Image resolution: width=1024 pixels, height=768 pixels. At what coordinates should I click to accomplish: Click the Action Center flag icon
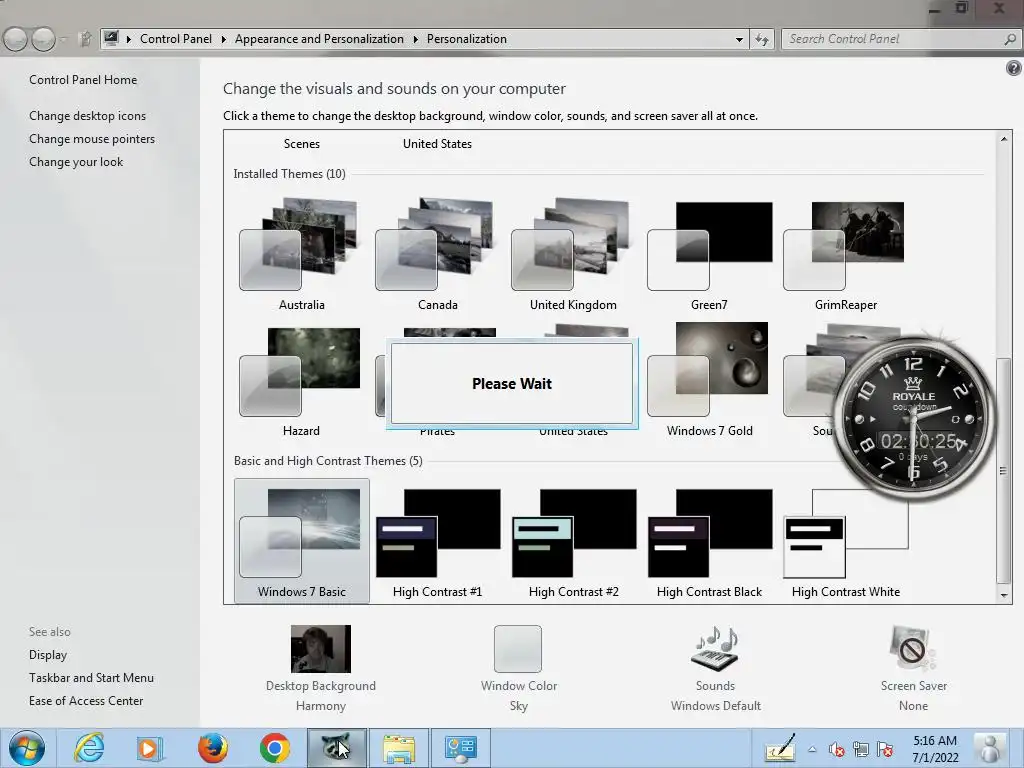[x=885, y=750]
